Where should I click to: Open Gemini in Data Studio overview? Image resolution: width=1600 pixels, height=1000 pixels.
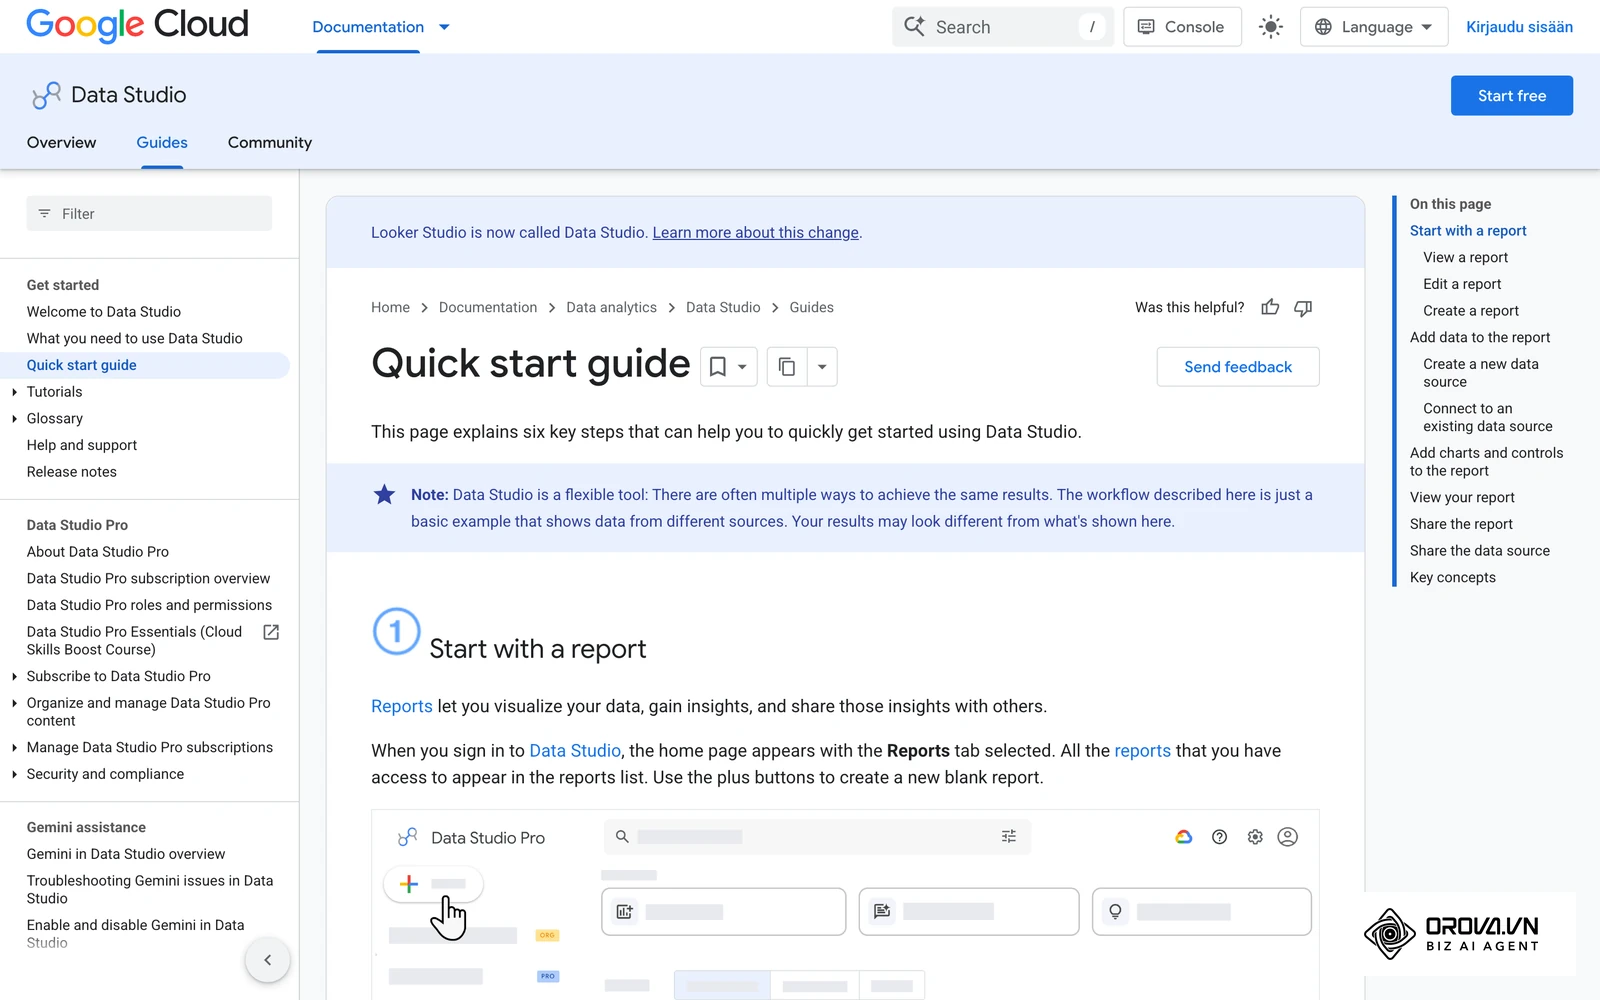click(126, 855)
